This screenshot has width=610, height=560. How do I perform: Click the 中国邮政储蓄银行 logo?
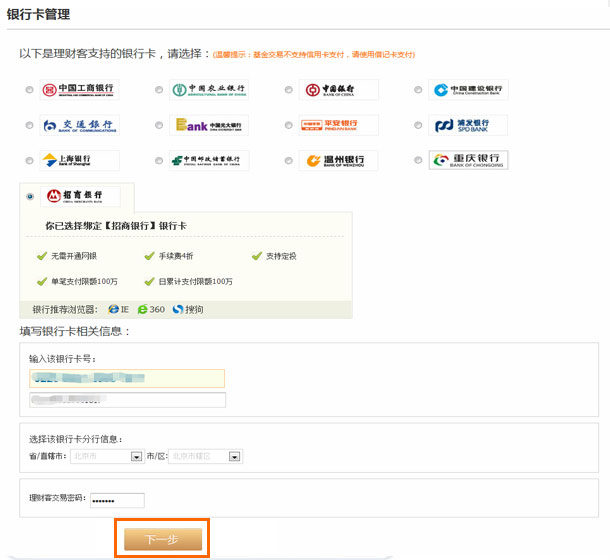coord(209,161)
